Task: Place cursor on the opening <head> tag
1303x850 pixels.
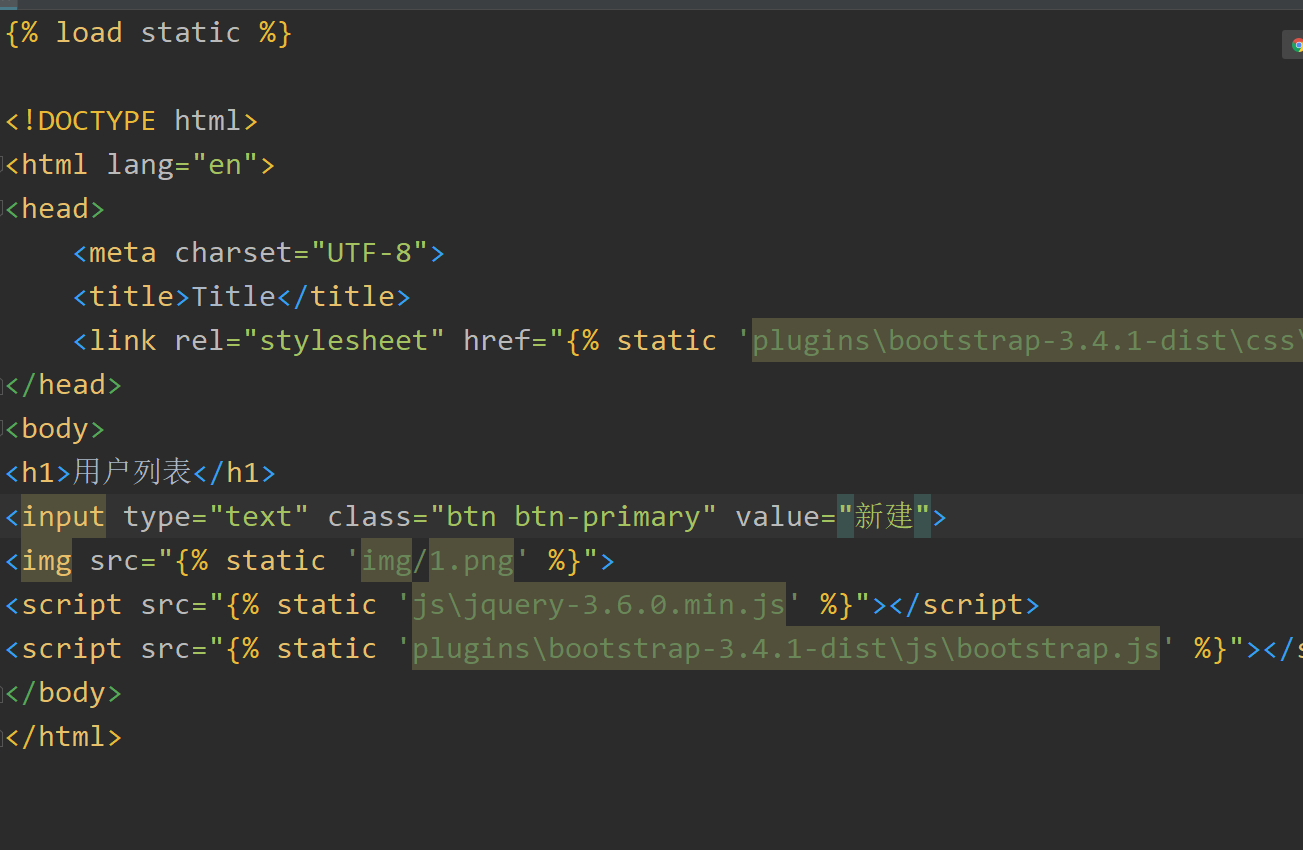Action: [x=55, y=209]
